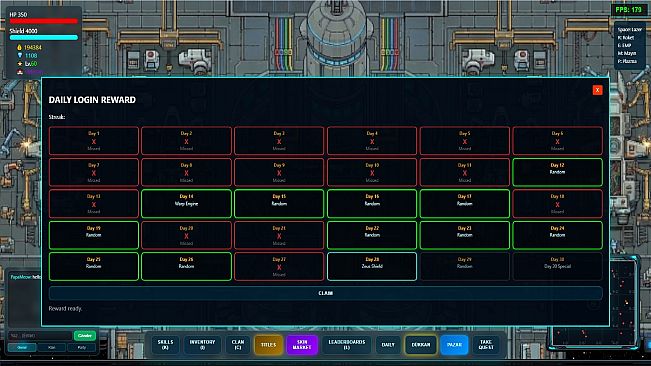The image size is (651, 366).
Task: Select the Day 14 Warp Engine card
Action: point(186,203)
